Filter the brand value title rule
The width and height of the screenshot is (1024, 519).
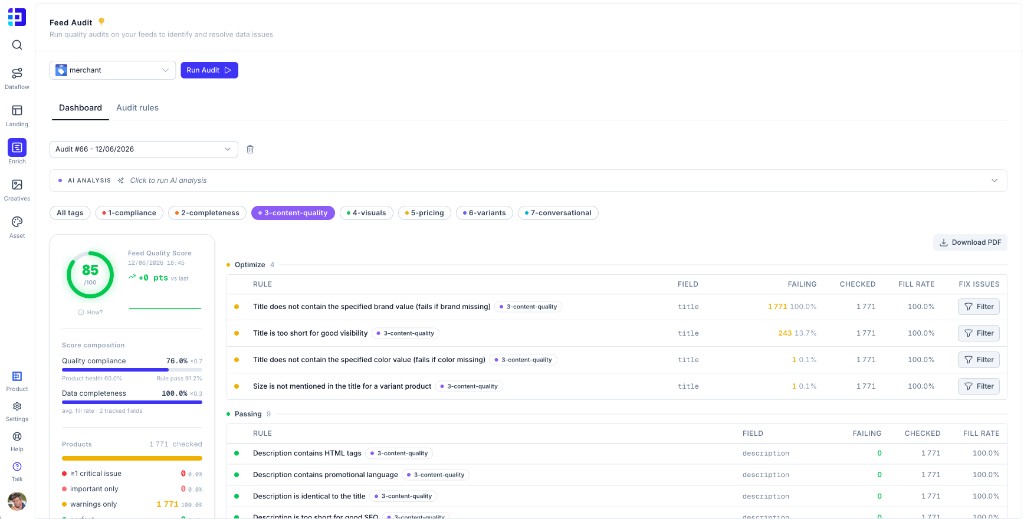pos(978,306)
